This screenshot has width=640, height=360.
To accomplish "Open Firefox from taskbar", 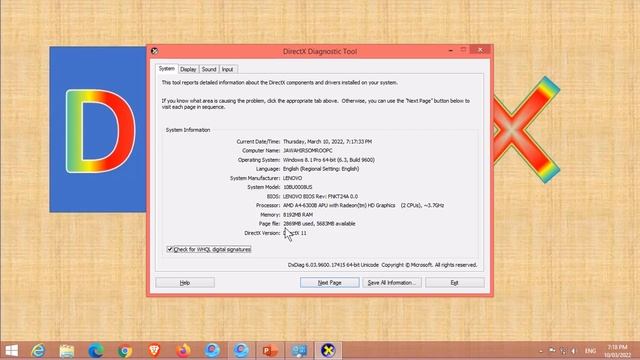I will point(183,351).
